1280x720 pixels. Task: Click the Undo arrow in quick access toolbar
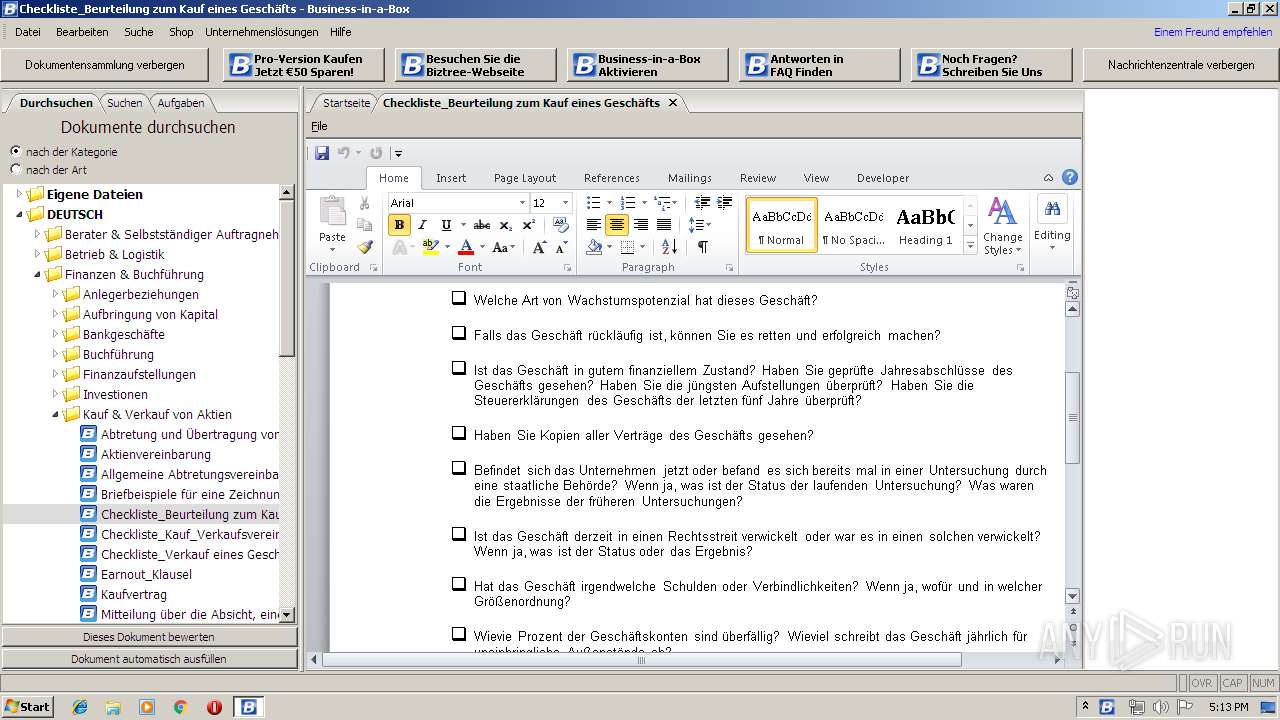tap(343, 153)
